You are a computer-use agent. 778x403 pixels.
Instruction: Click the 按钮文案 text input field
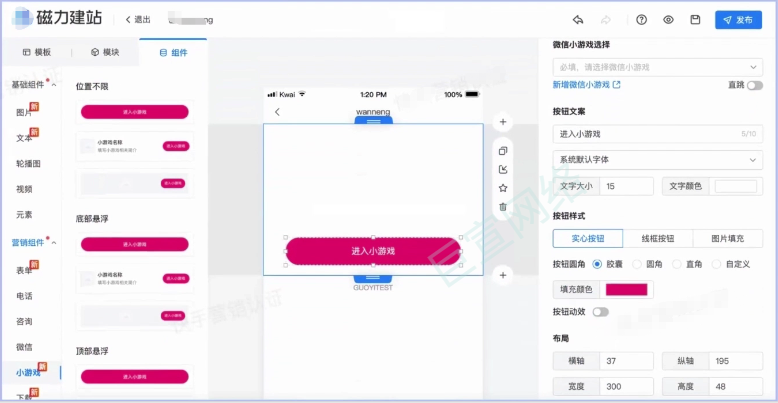pyautogui.click(x=657, y=134)
